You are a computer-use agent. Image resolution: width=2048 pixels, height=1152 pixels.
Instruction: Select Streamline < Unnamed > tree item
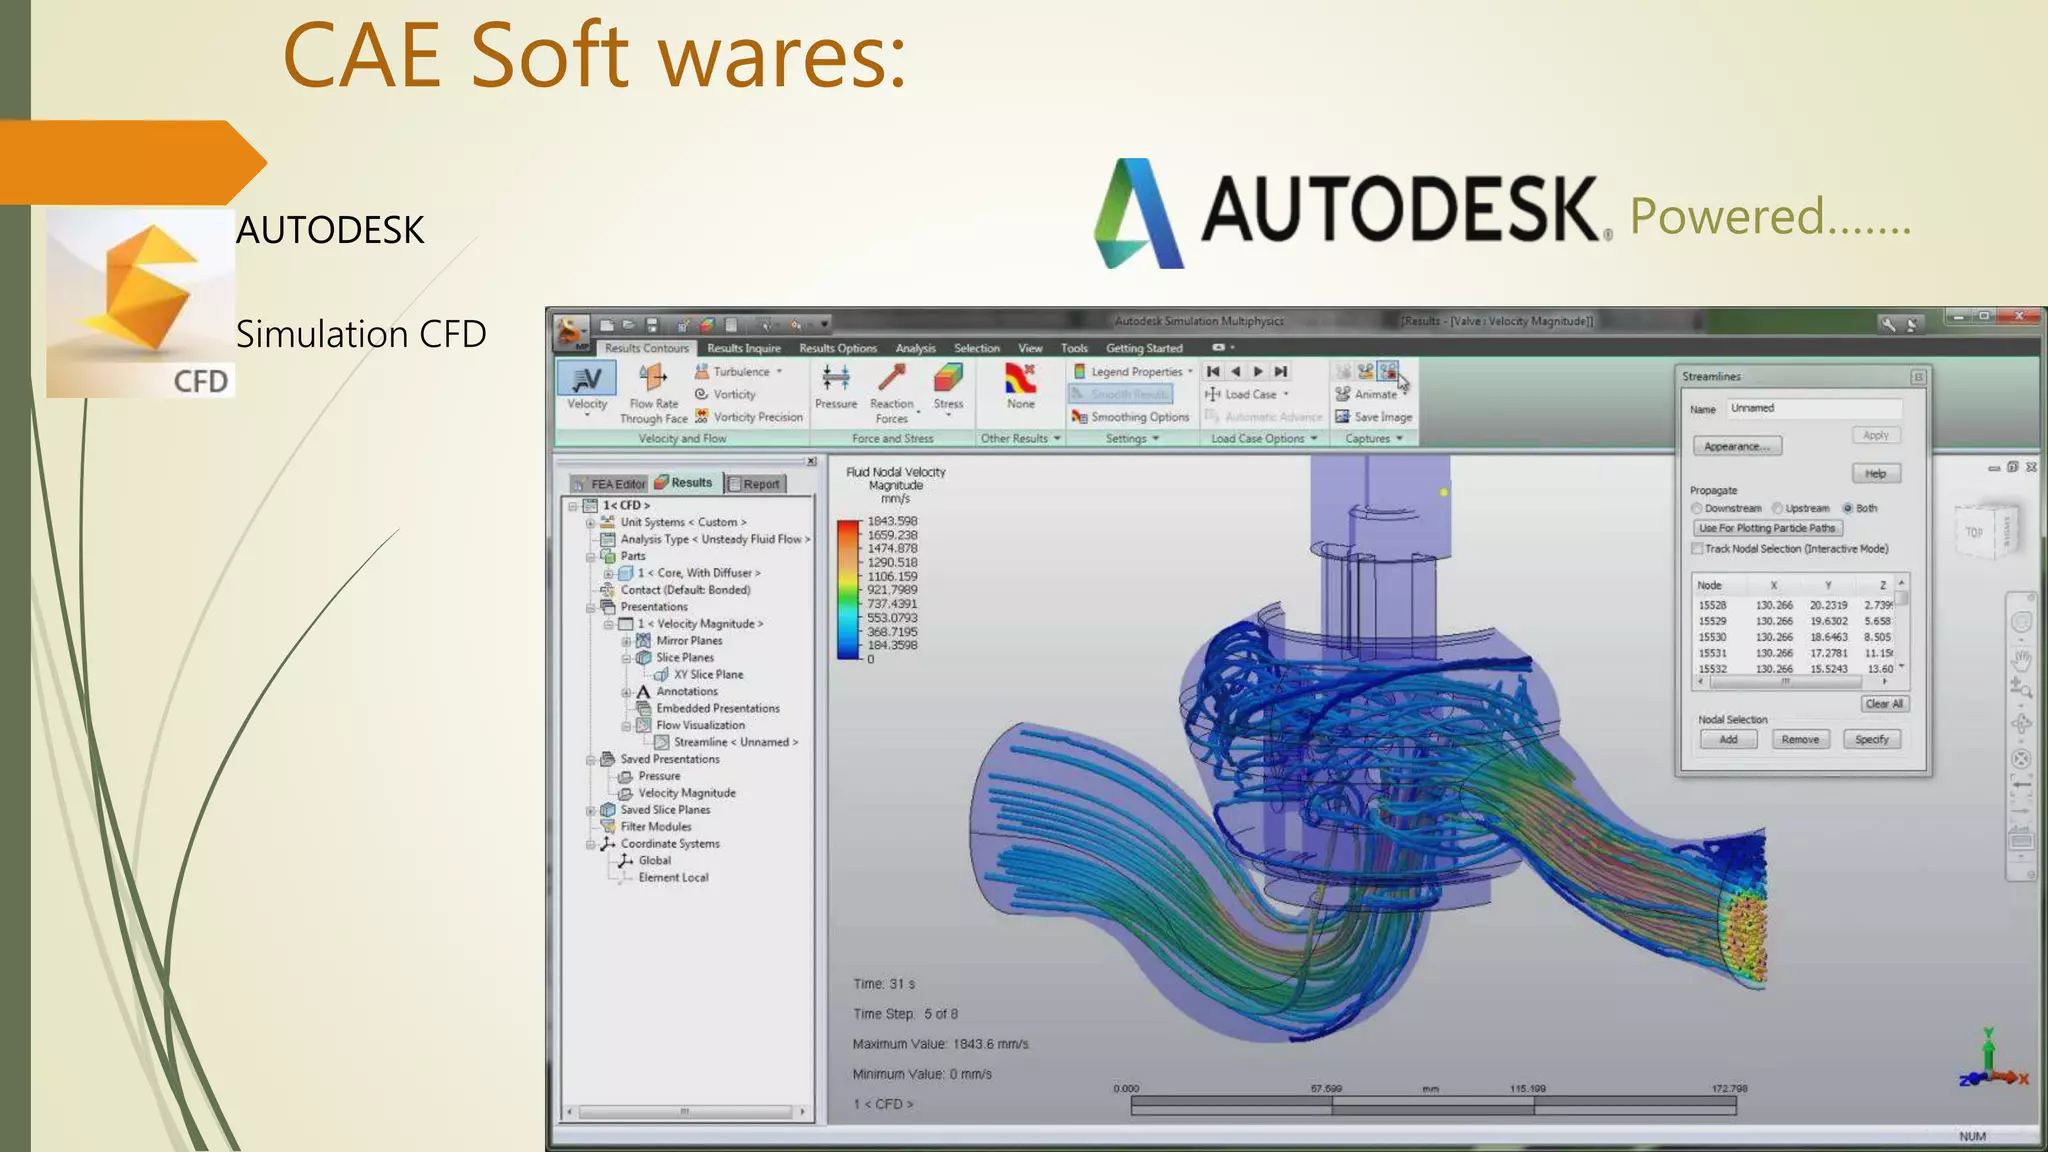(x=726, y=742)
